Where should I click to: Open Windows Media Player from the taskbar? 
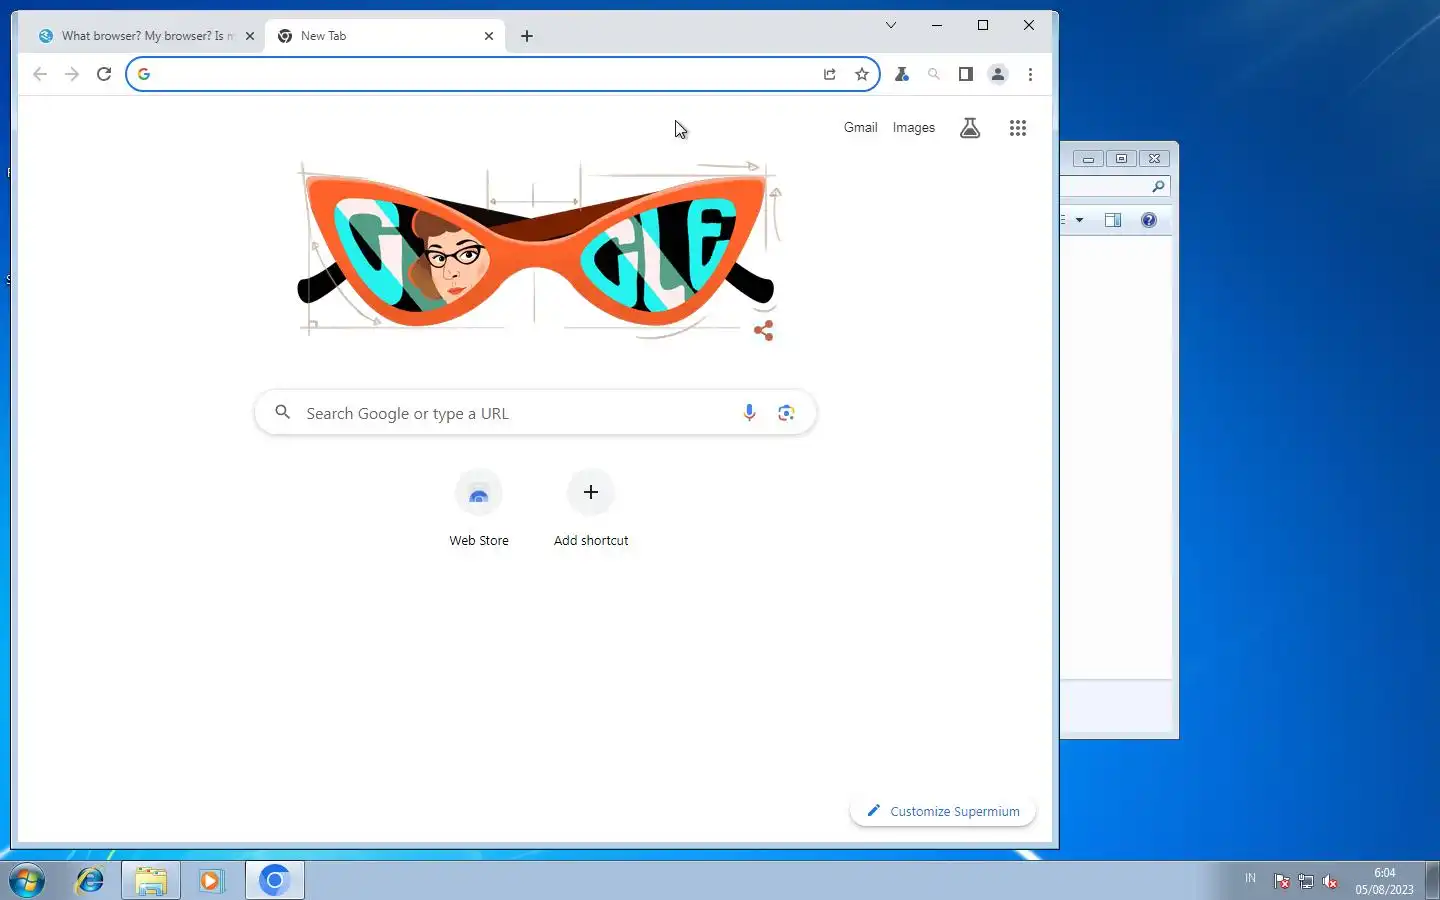(x=211, y=881)
